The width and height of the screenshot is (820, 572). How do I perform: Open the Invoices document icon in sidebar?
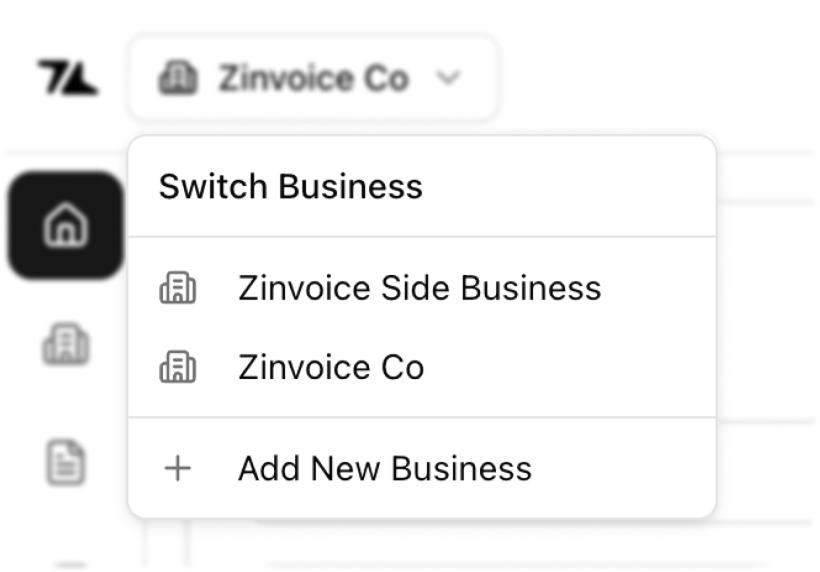[x=65, y=462]
